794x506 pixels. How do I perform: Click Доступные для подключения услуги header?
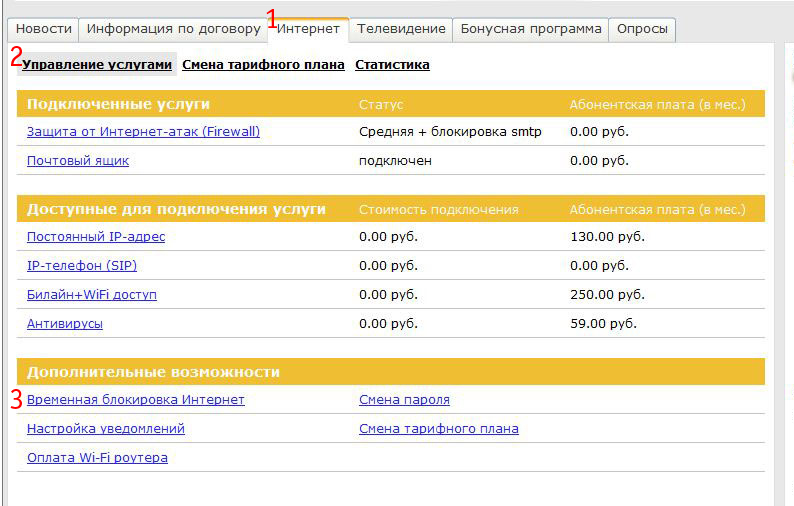pos(176,209)
